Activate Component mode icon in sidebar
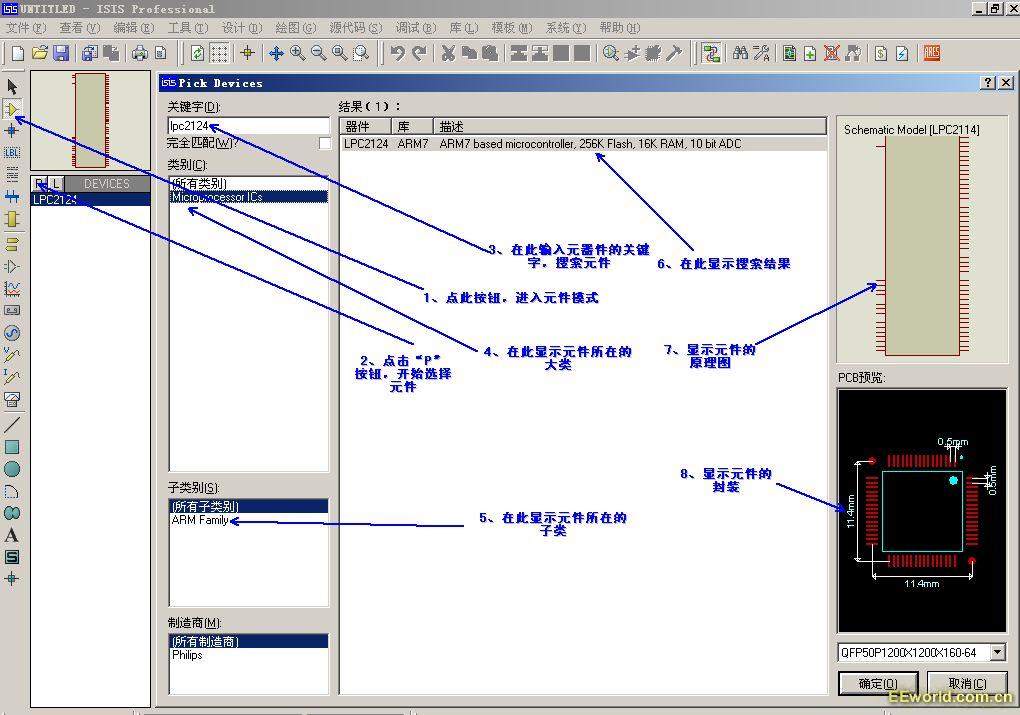Screen dimensions: 1020x715 click(12, 109)
